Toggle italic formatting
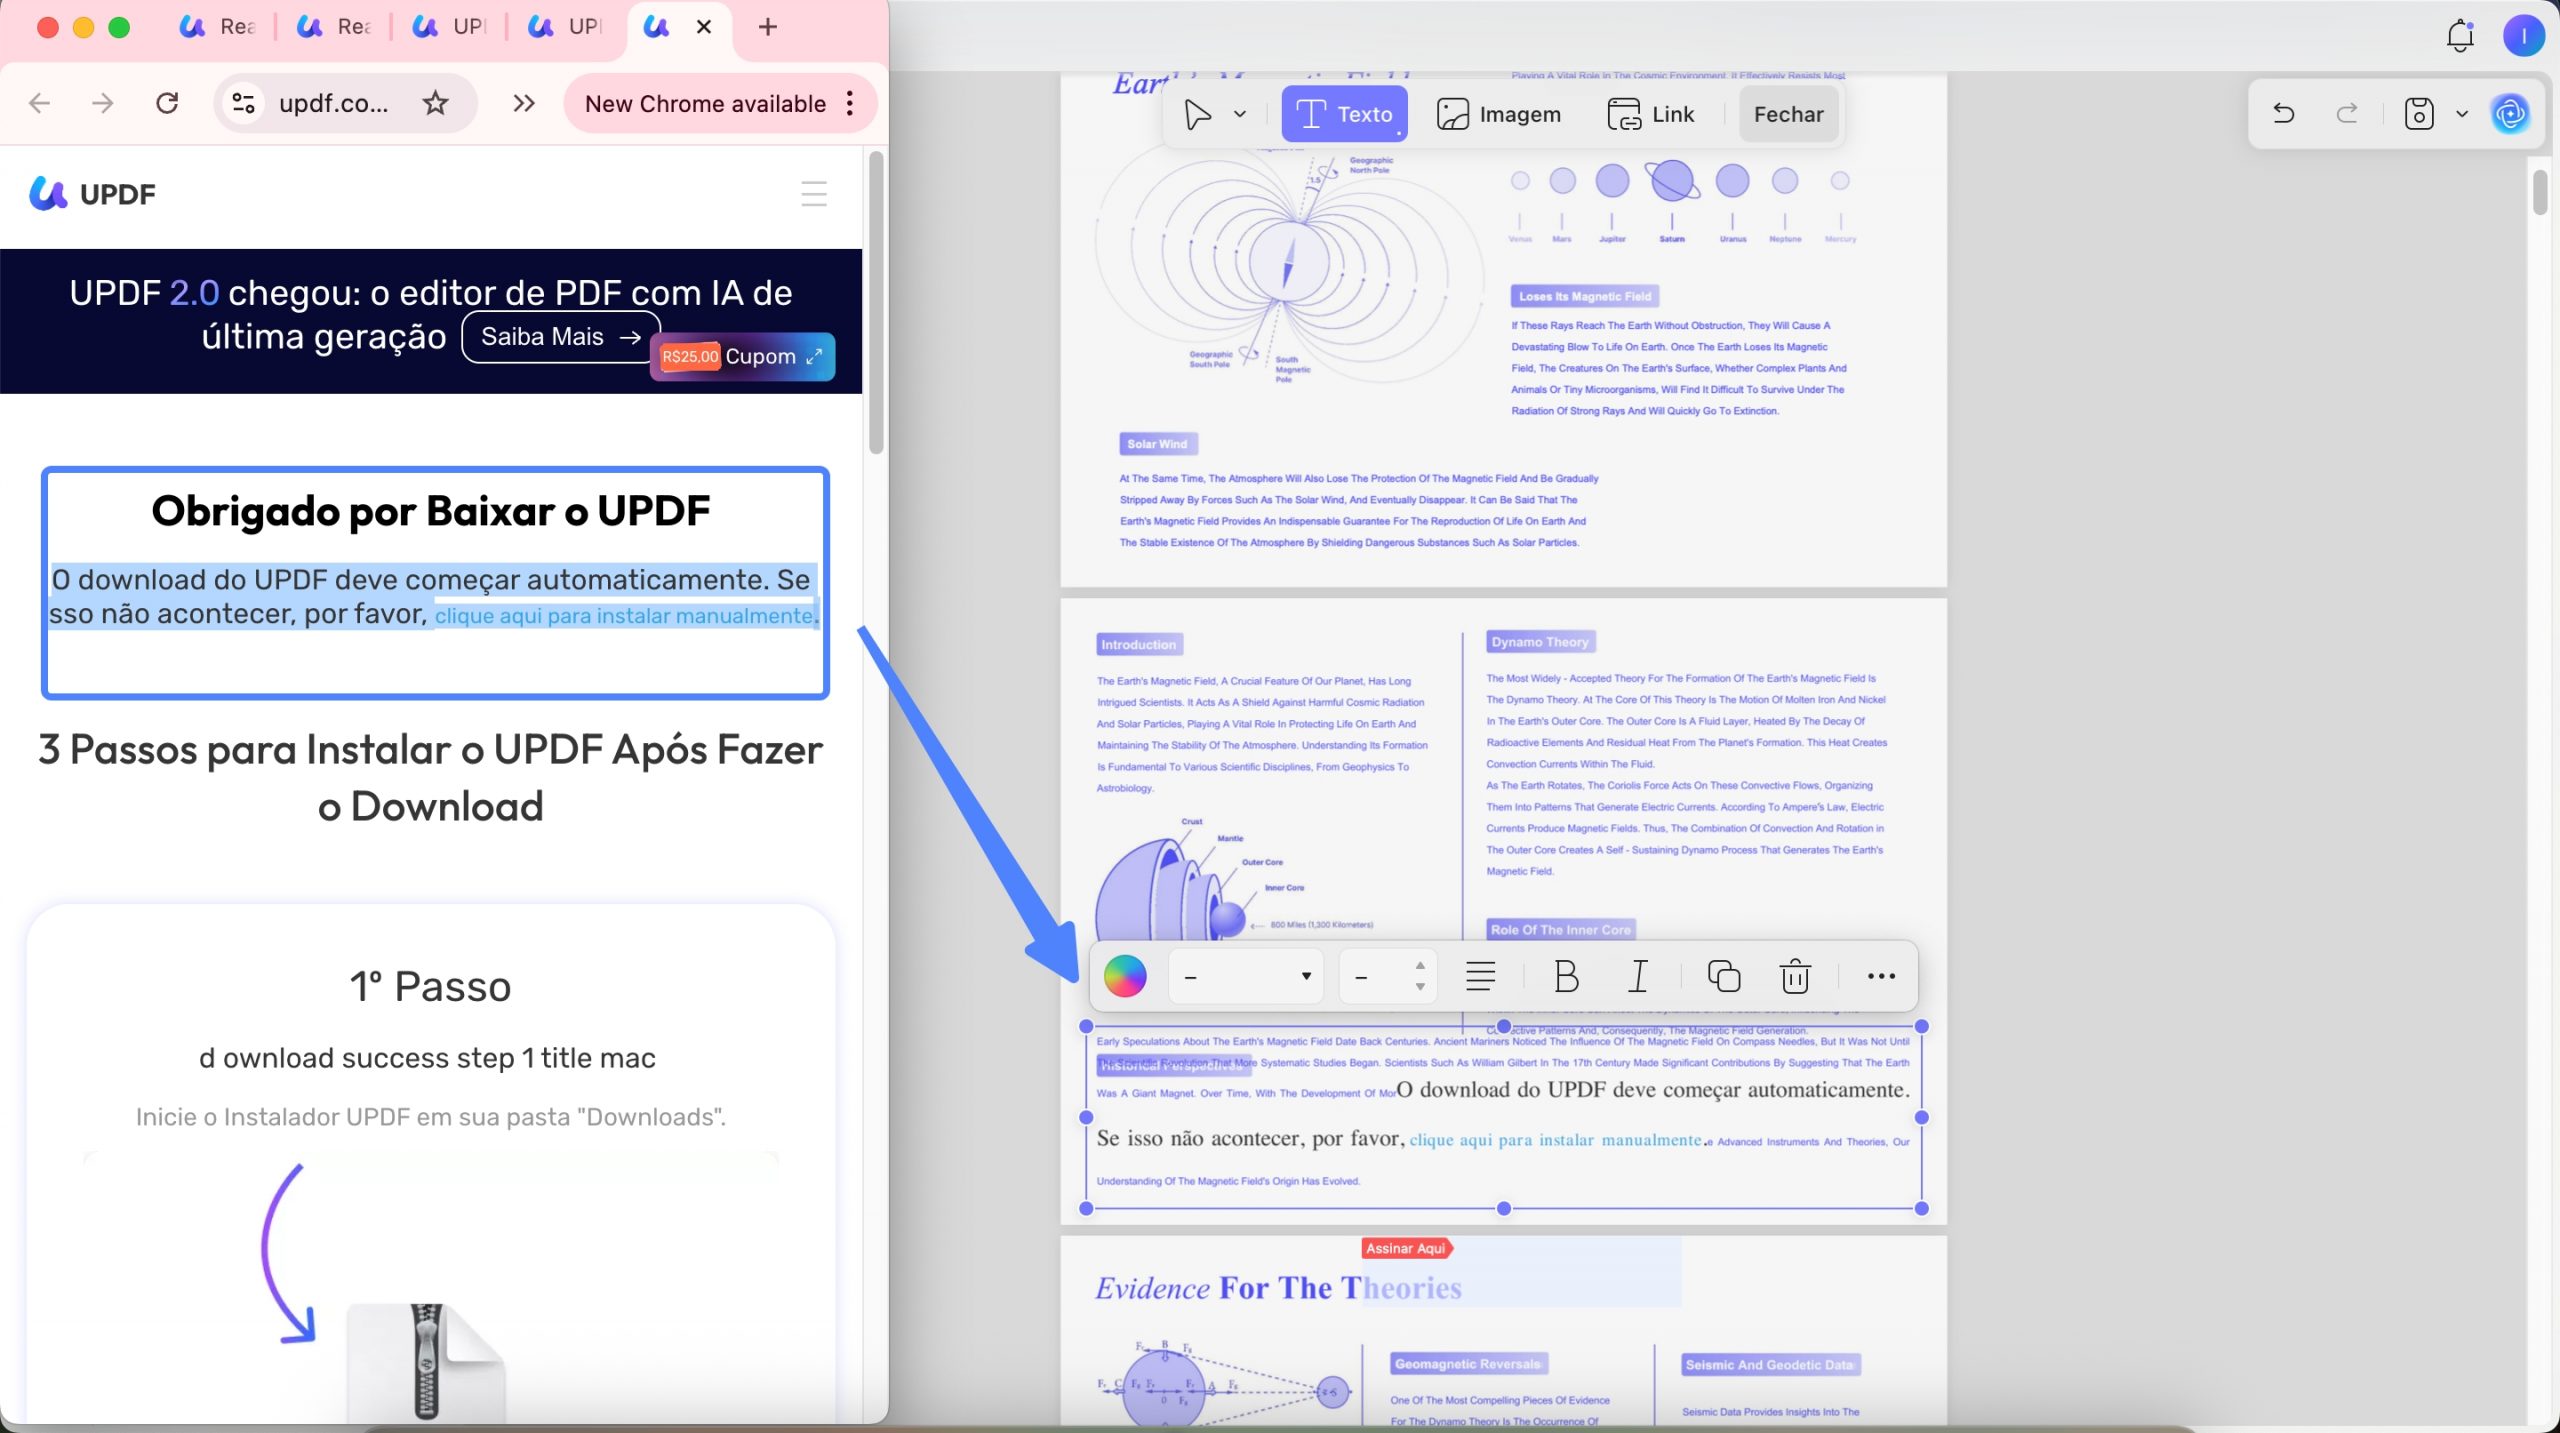Screen dimensions: 2560x1433 click(1638, 976)
